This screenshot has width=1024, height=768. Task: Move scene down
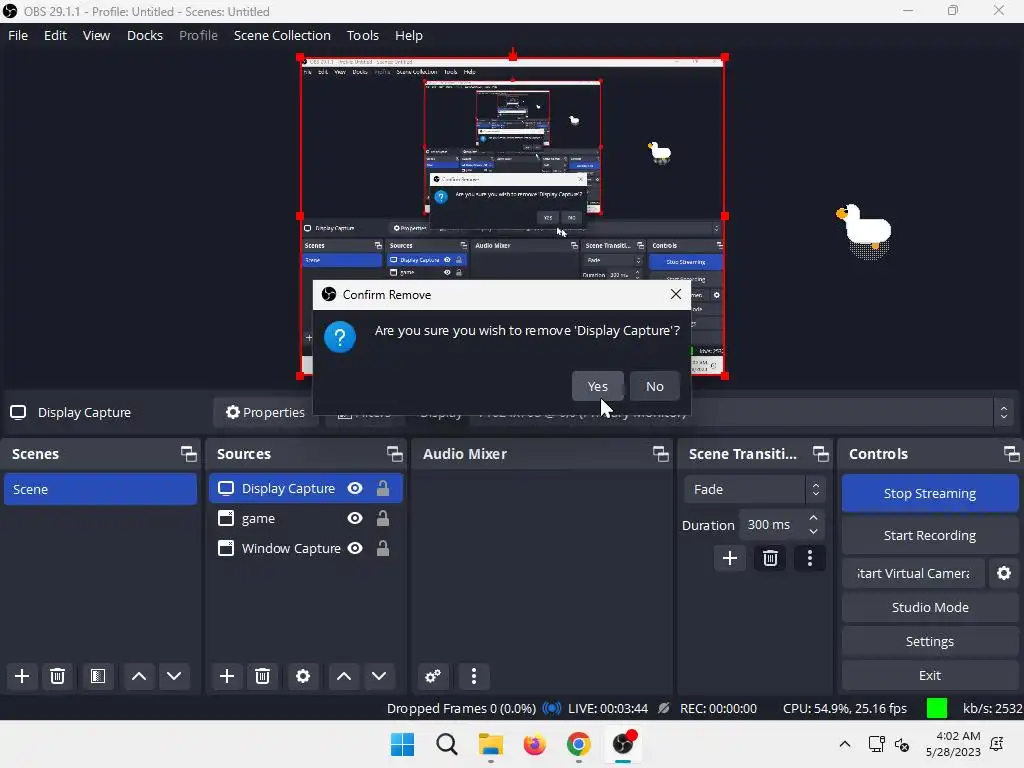click(x=174, y=676)
